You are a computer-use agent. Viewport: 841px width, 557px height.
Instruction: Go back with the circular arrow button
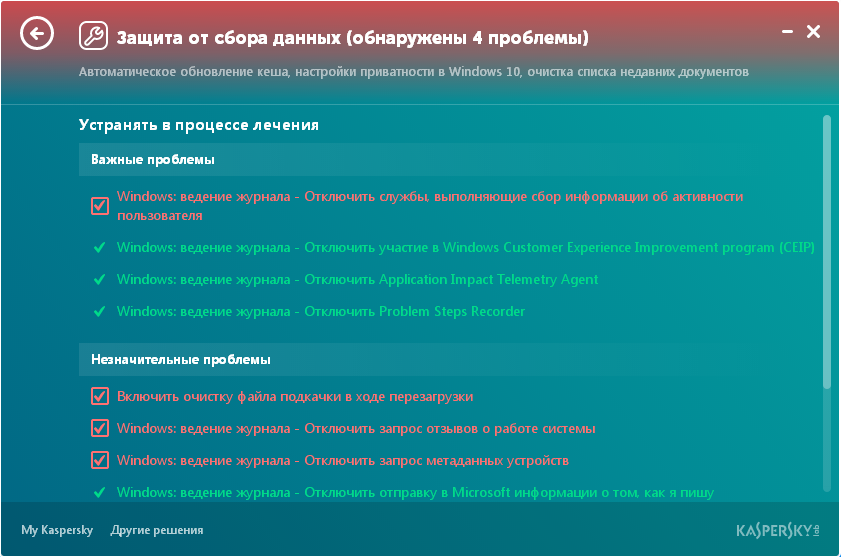pyautogui.click(x=37, y=34)
